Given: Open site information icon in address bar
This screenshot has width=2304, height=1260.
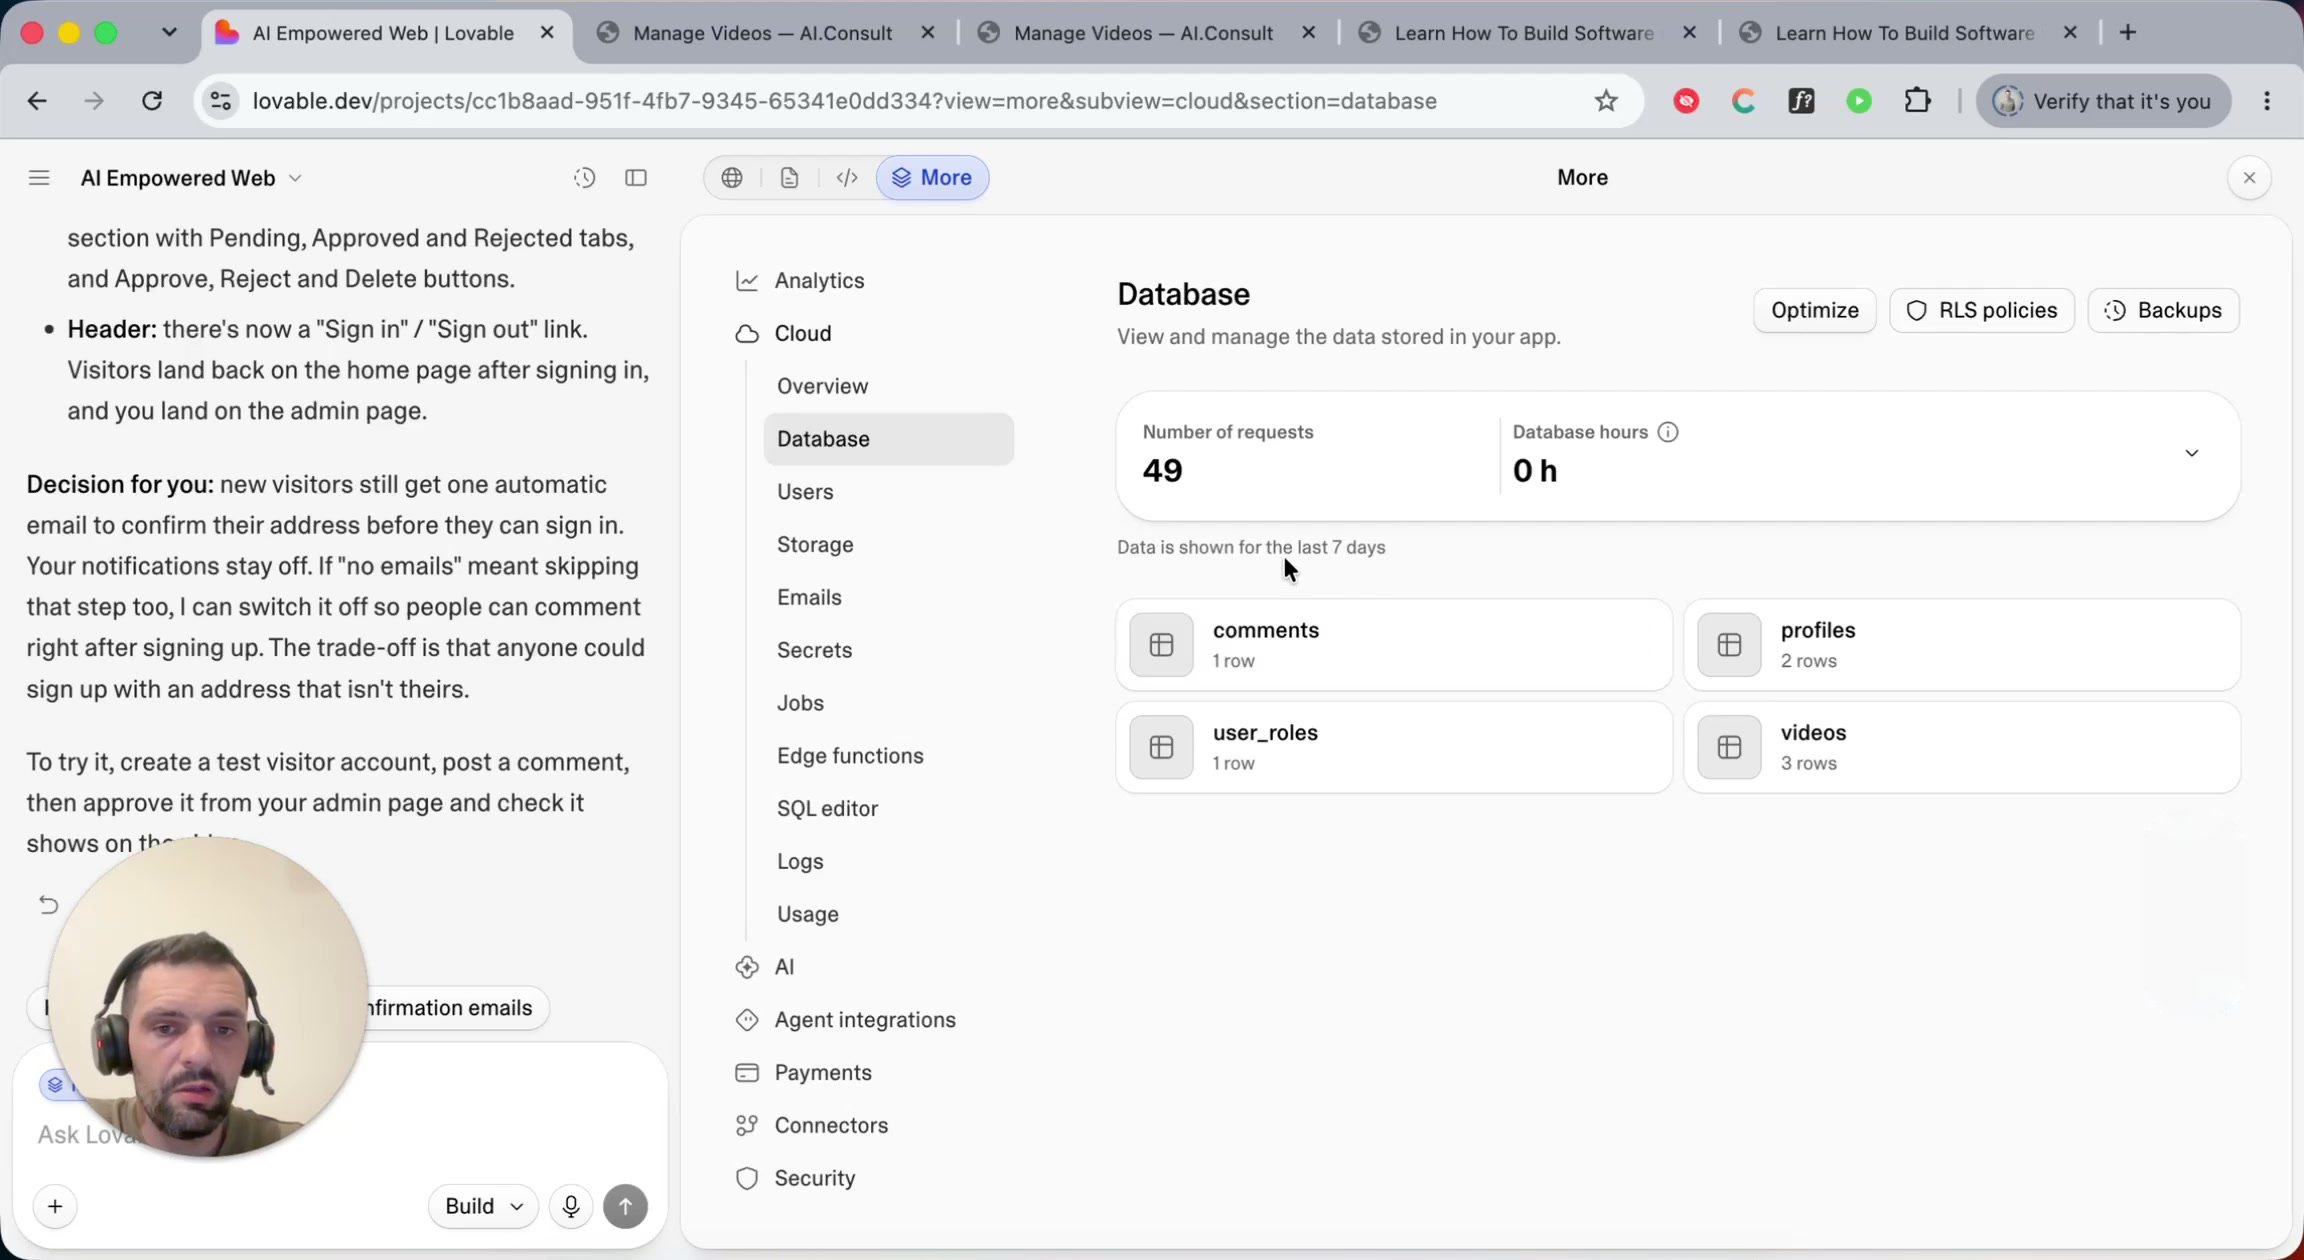Looking at the screenshot, I should coord(221,101).
